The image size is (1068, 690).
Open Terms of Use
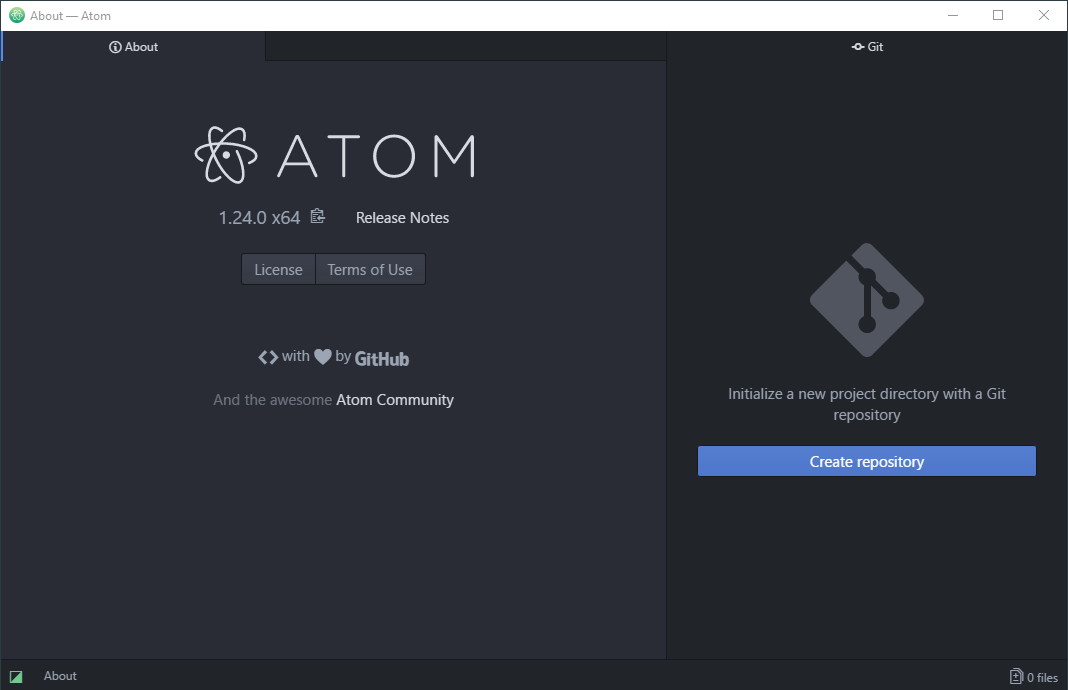(x=370, y=270)
